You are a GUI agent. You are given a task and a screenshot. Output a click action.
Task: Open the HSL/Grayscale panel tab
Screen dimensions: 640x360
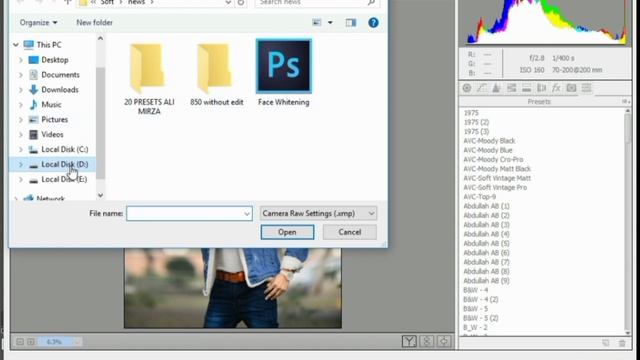[511, 88]
